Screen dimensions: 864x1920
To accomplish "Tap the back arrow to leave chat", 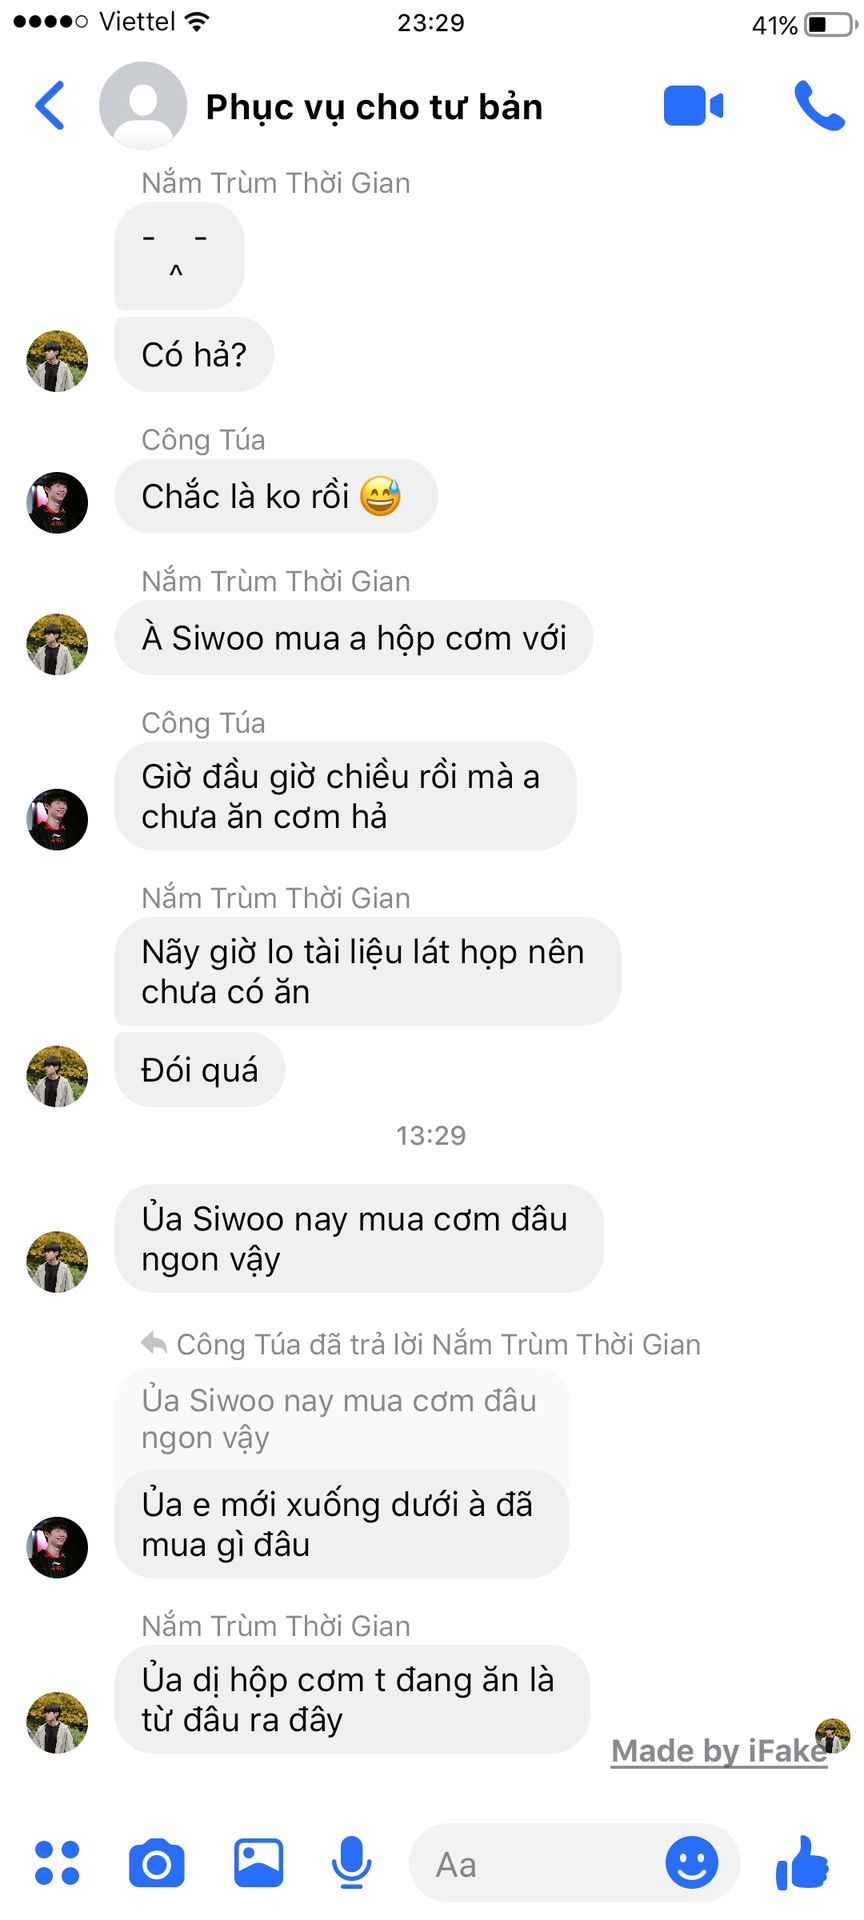I will pyautogui.click(x=50, y=106).
